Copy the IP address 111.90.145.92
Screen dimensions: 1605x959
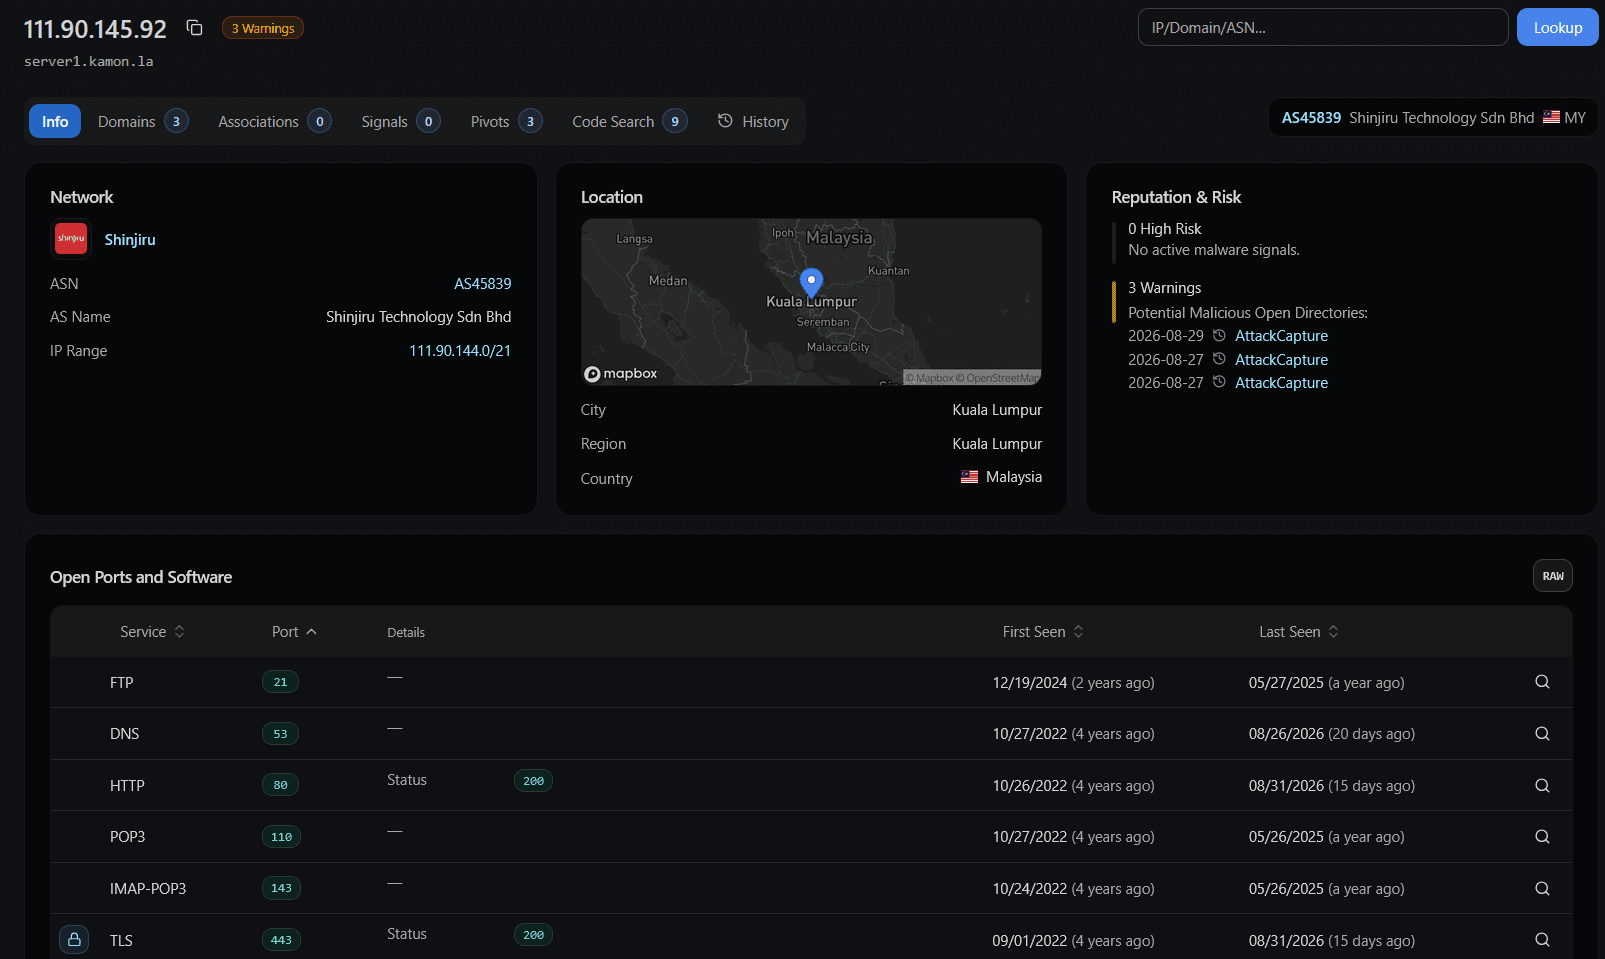(x=194, y=28)
